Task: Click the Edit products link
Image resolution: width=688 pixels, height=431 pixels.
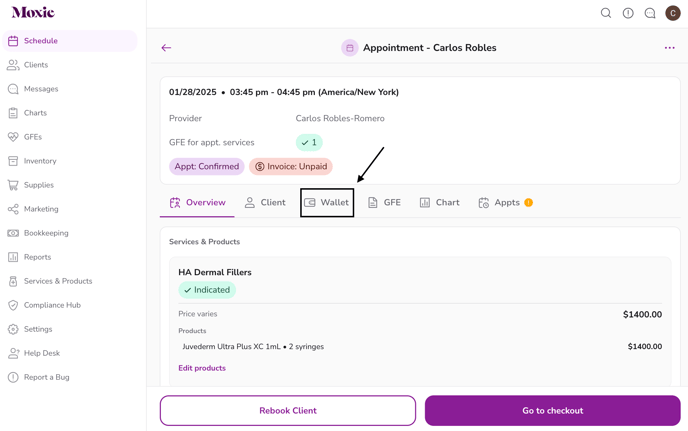Action: 202,368
